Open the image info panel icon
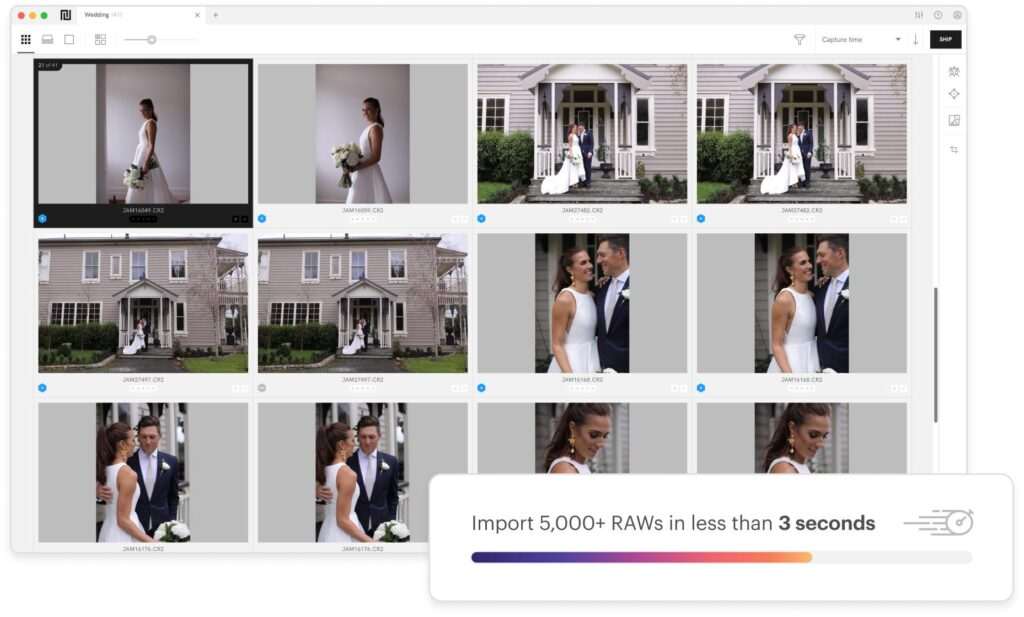The height and width of the screenshot is (617, 1024). 954,120
